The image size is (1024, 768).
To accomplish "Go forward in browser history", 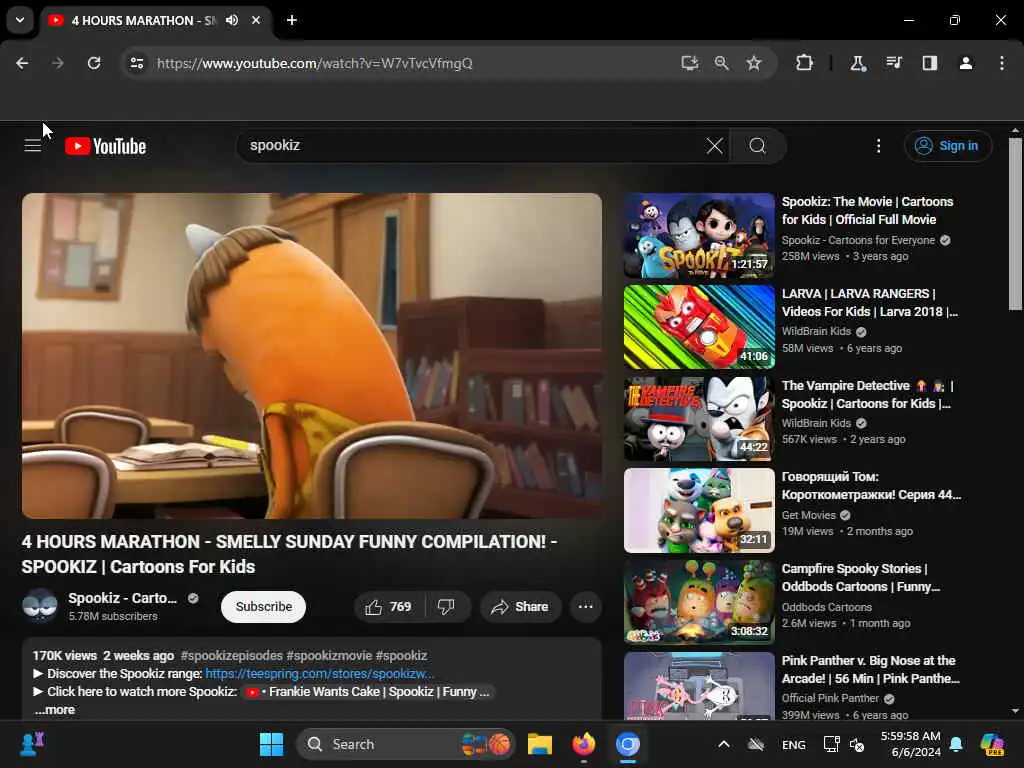I will point(57,63).
